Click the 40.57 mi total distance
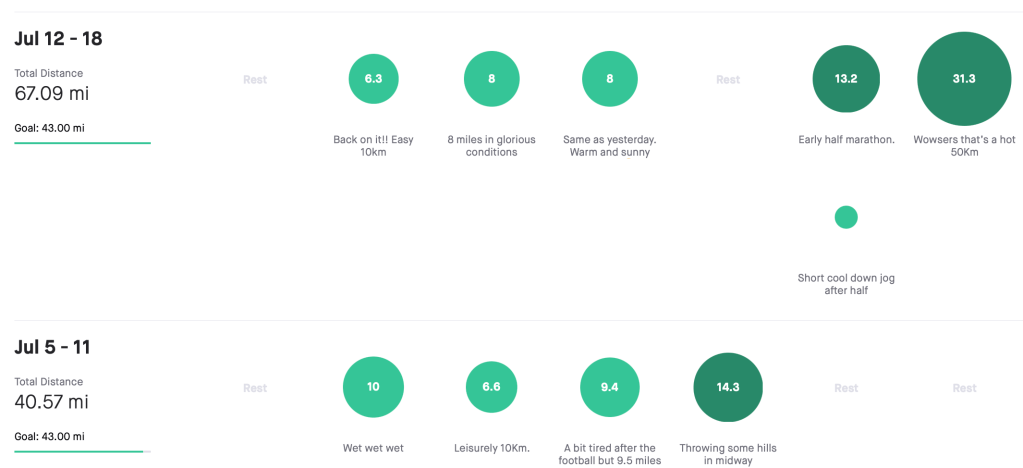 click(x=51, y=402)
